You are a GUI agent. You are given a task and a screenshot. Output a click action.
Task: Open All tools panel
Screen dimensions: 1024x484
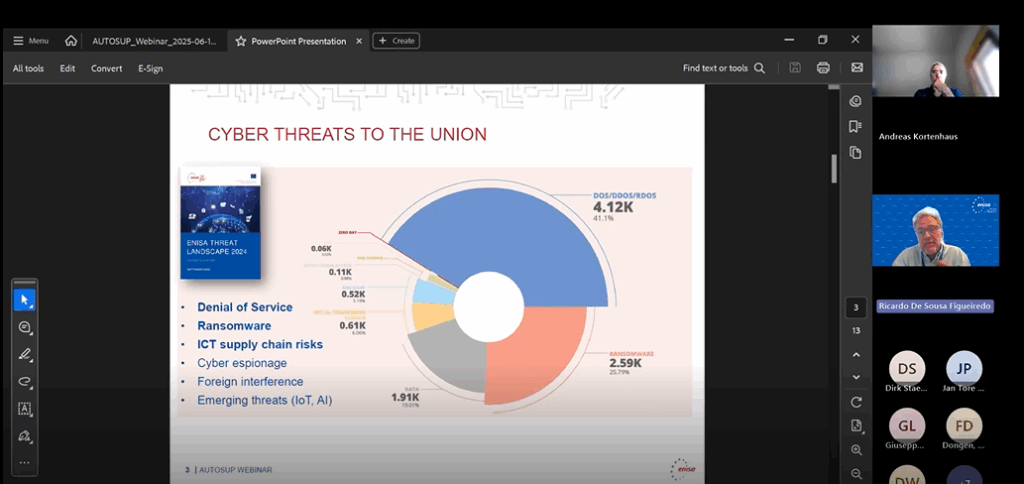[28, 68]
